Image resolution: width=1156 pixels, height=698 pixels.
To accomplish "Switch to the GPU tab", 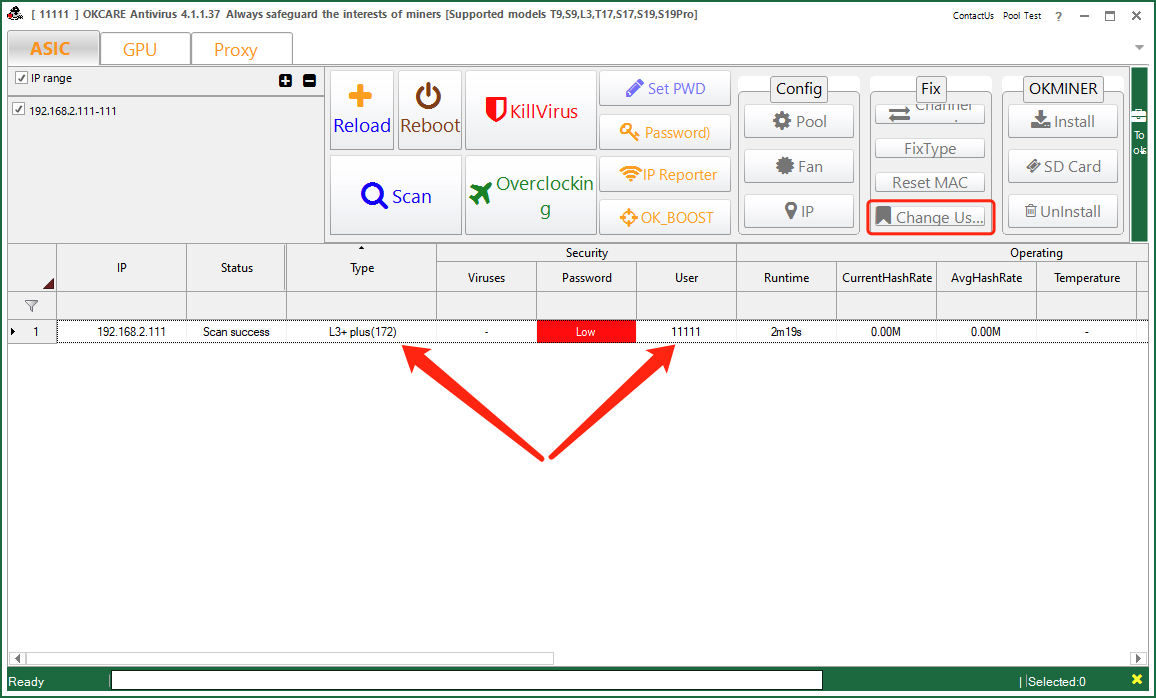I will click(x=140, y=49).
